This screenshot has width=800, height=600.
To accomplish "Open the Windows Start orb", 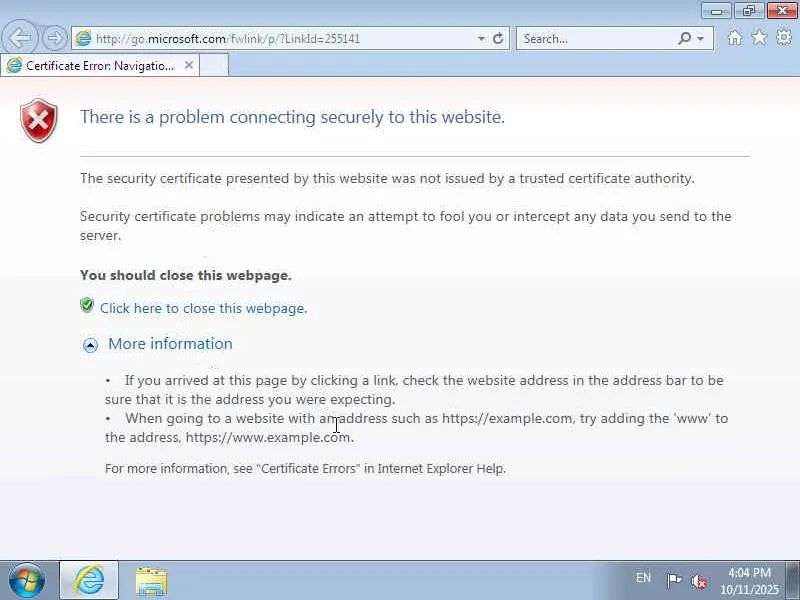I will (x=27, y=581).
